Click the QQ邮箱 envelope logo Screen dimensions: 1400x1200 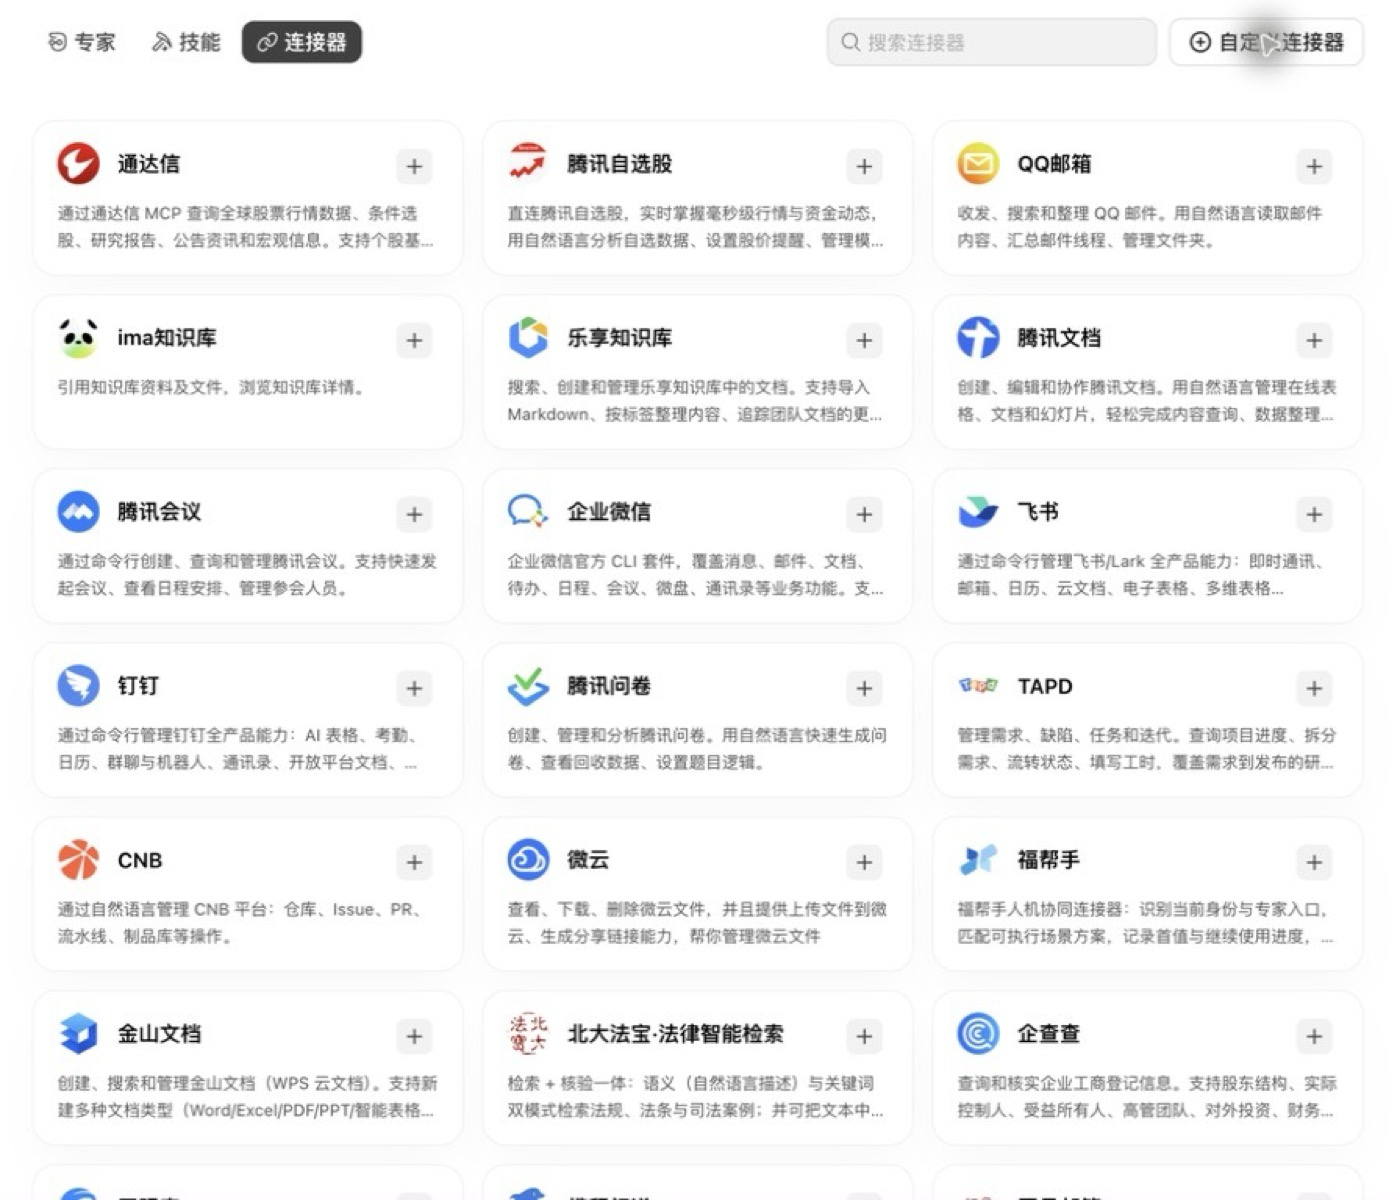tap(978, 164)
